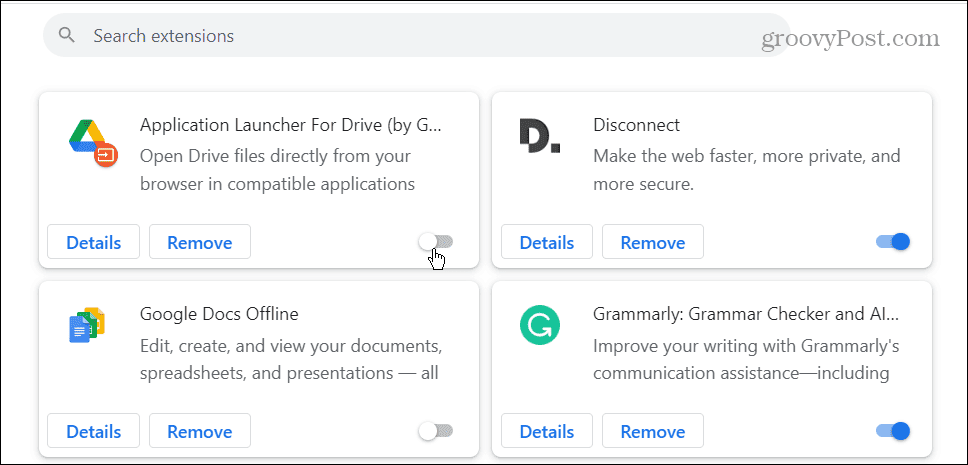Click the magnifier icon in search bar
This screenshot has width=968, height=465.
click(67, 35)
